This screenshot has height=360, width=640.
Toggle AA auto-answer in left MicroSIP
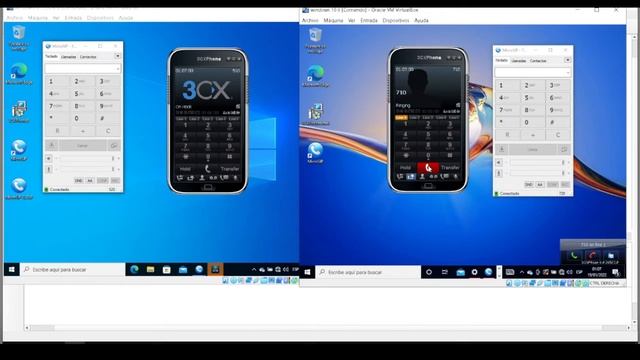[90, 180]
